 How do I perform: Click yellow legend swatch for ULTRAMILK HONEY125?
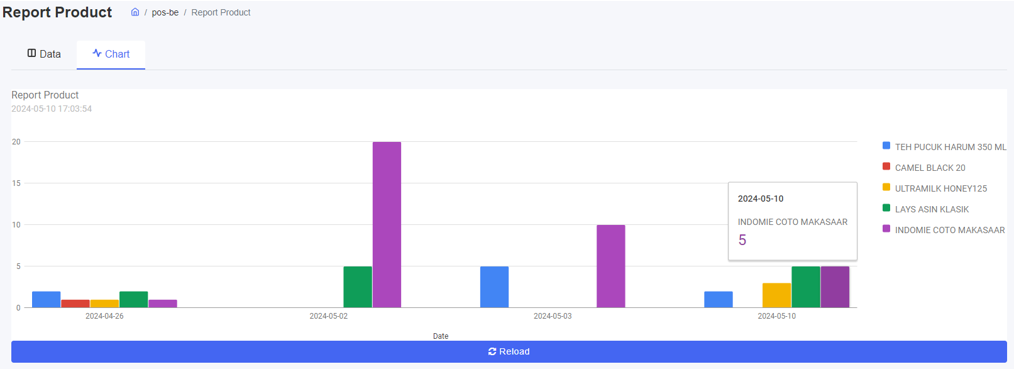(886, 188)
